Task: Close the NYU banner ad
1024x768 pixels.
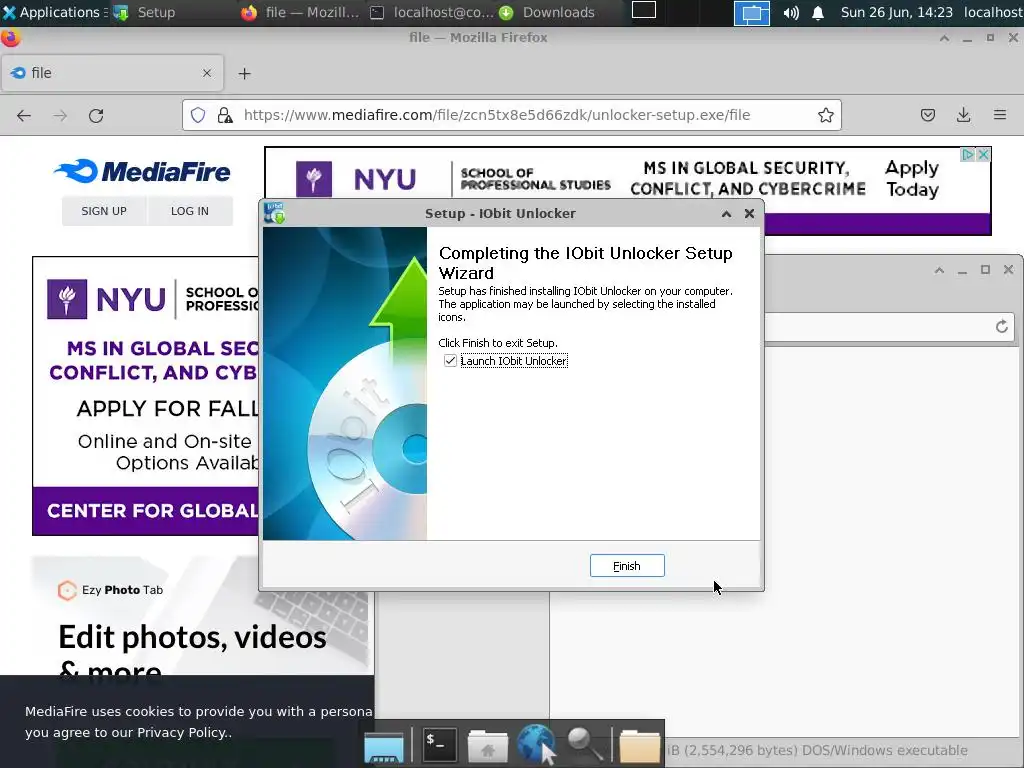Action: tap(983, 155)
